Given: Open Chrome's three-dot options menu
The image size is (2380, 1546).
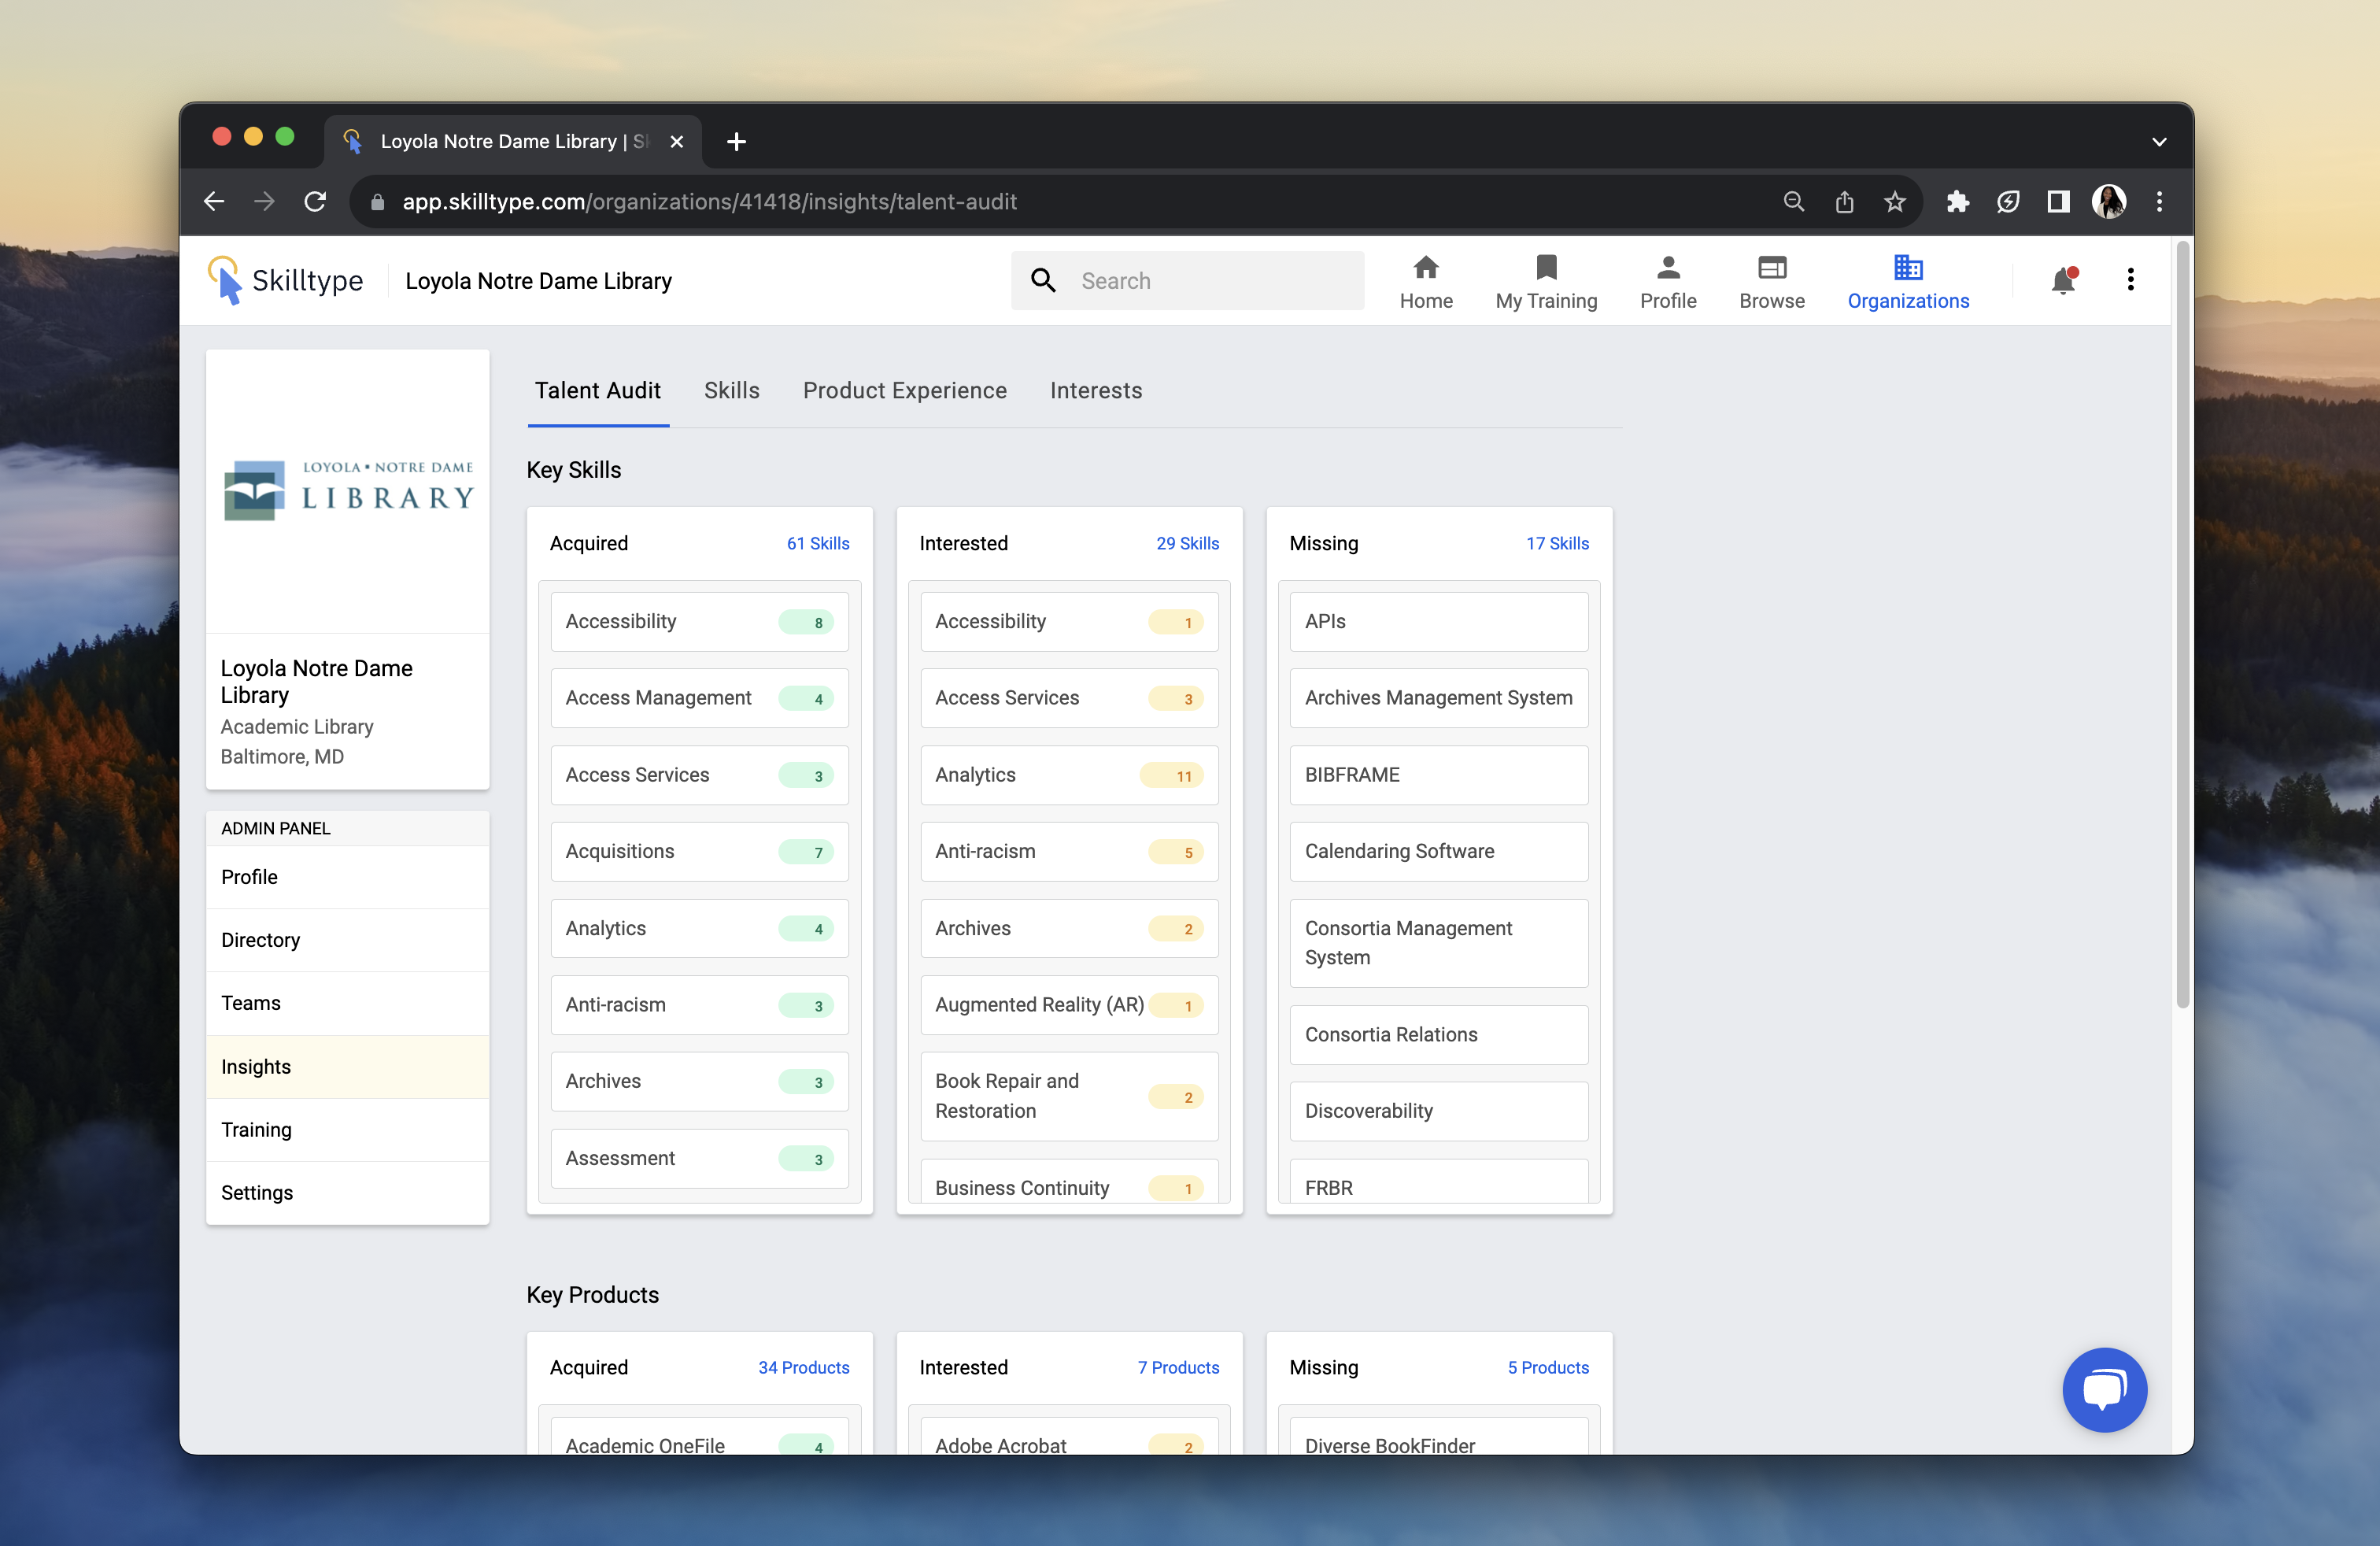Looking at the screenshot, I should [2159, 202].
